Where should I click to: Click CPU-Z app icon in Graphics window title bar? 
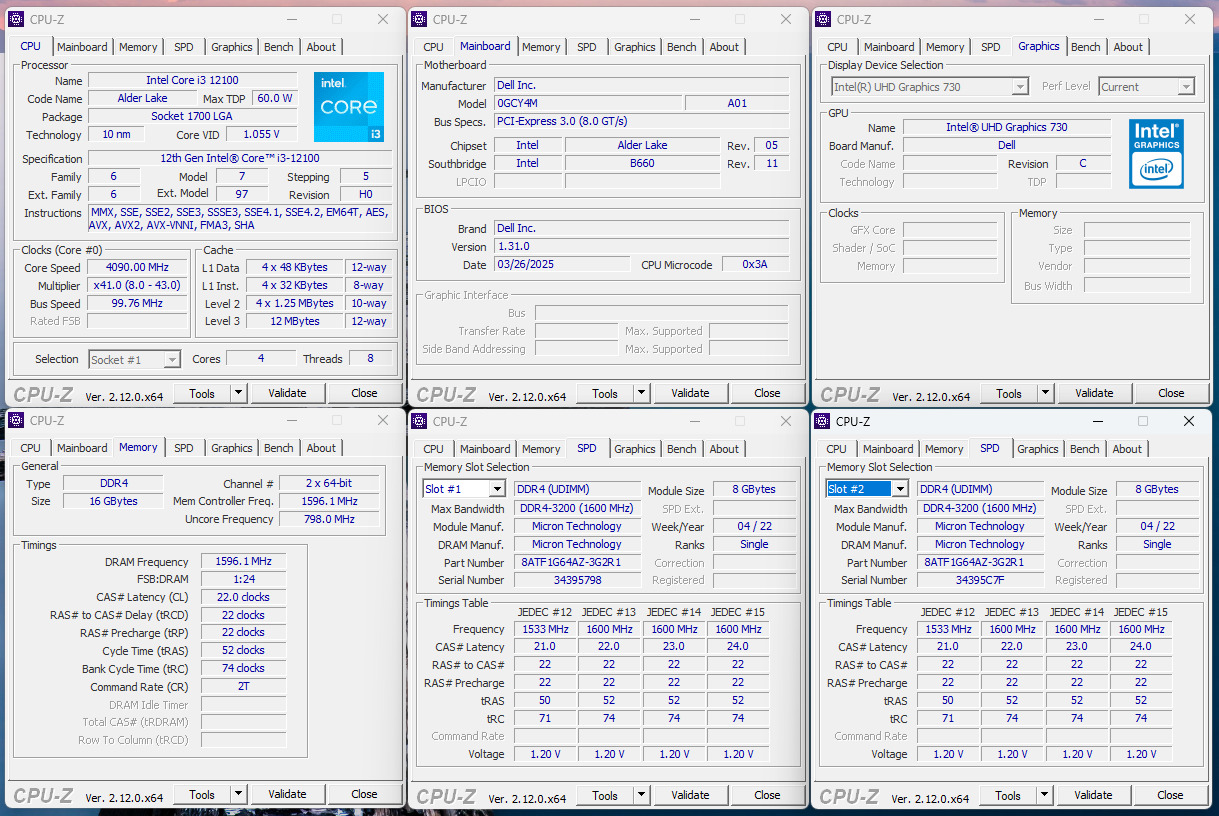pyautogui.click(x=823, y=19)
